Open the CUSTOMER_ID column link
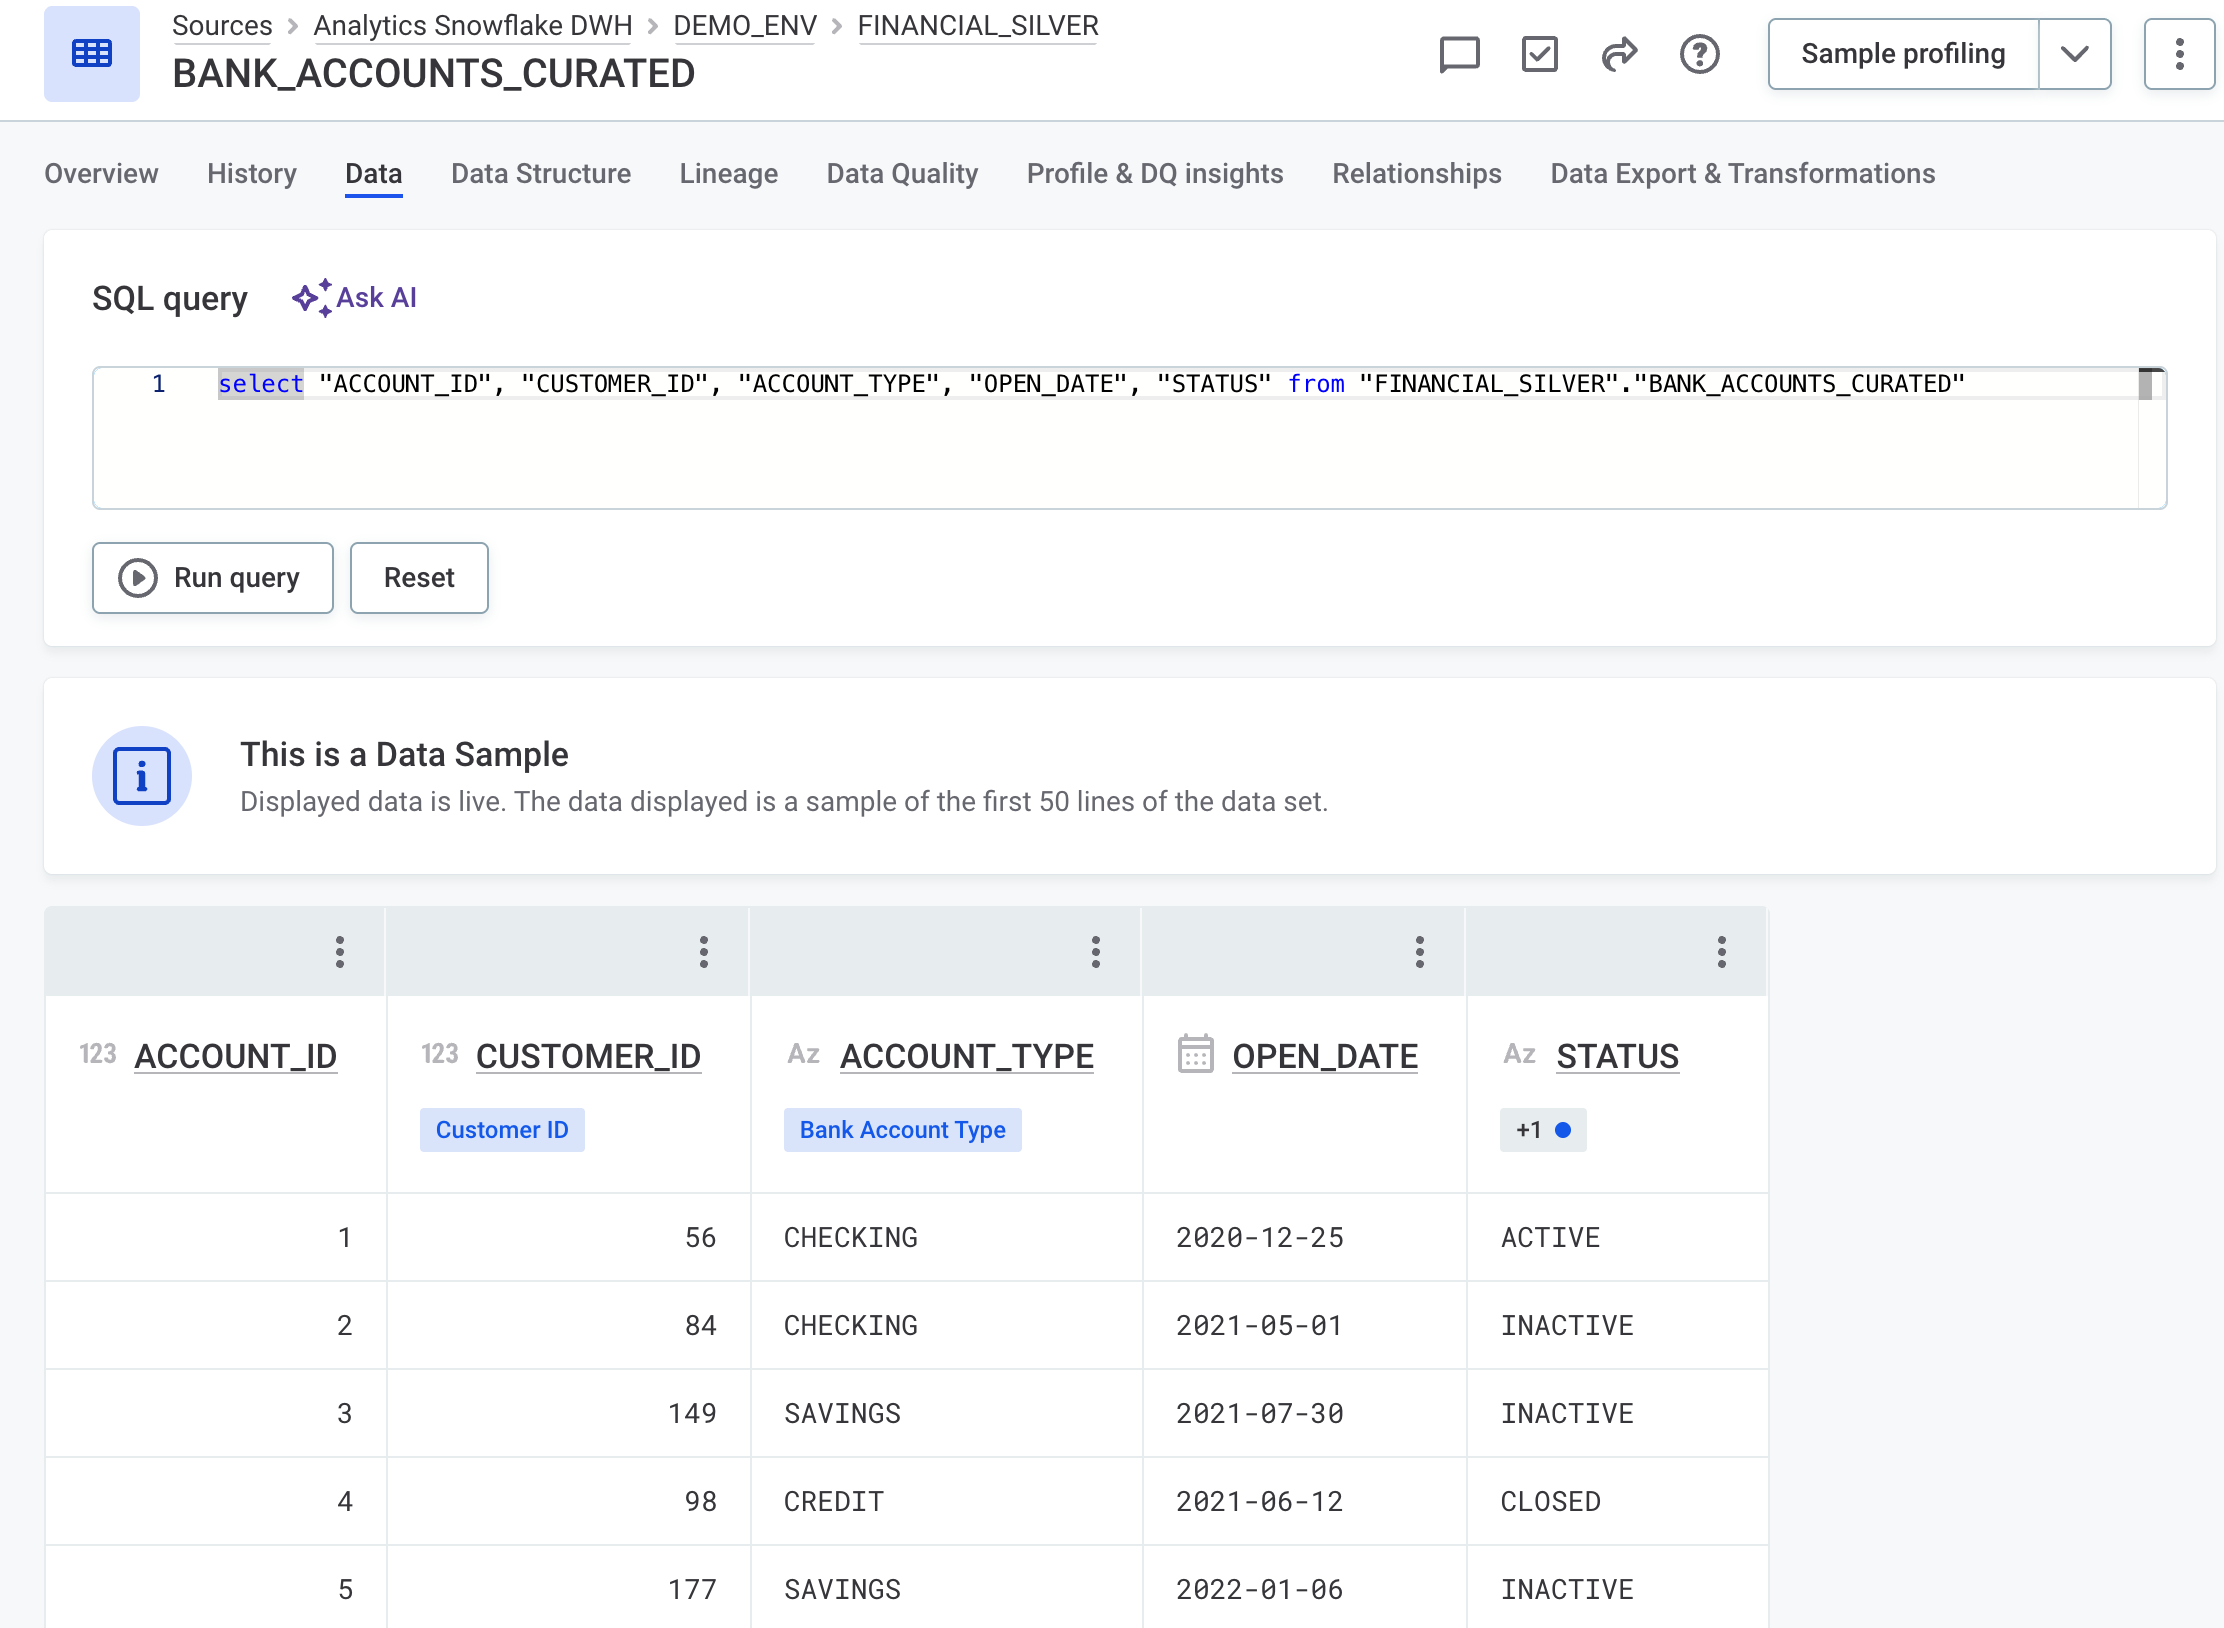The height and width of the screenshot is (1628, 2224). [589, 1056]
